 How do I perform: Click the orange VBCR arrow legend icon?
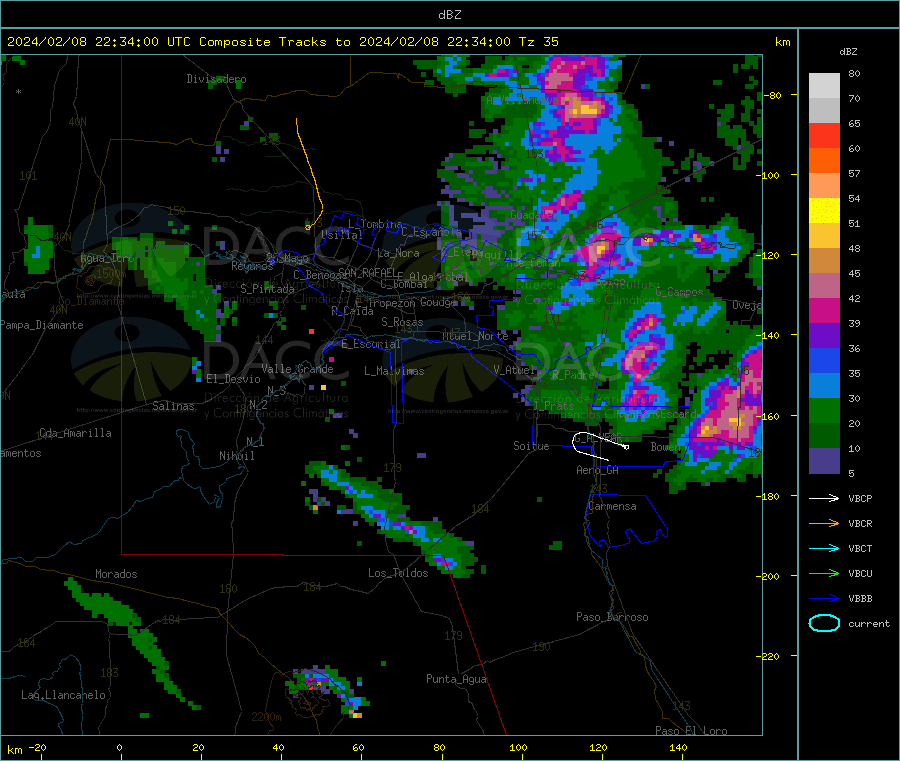(x=824, y=523)
